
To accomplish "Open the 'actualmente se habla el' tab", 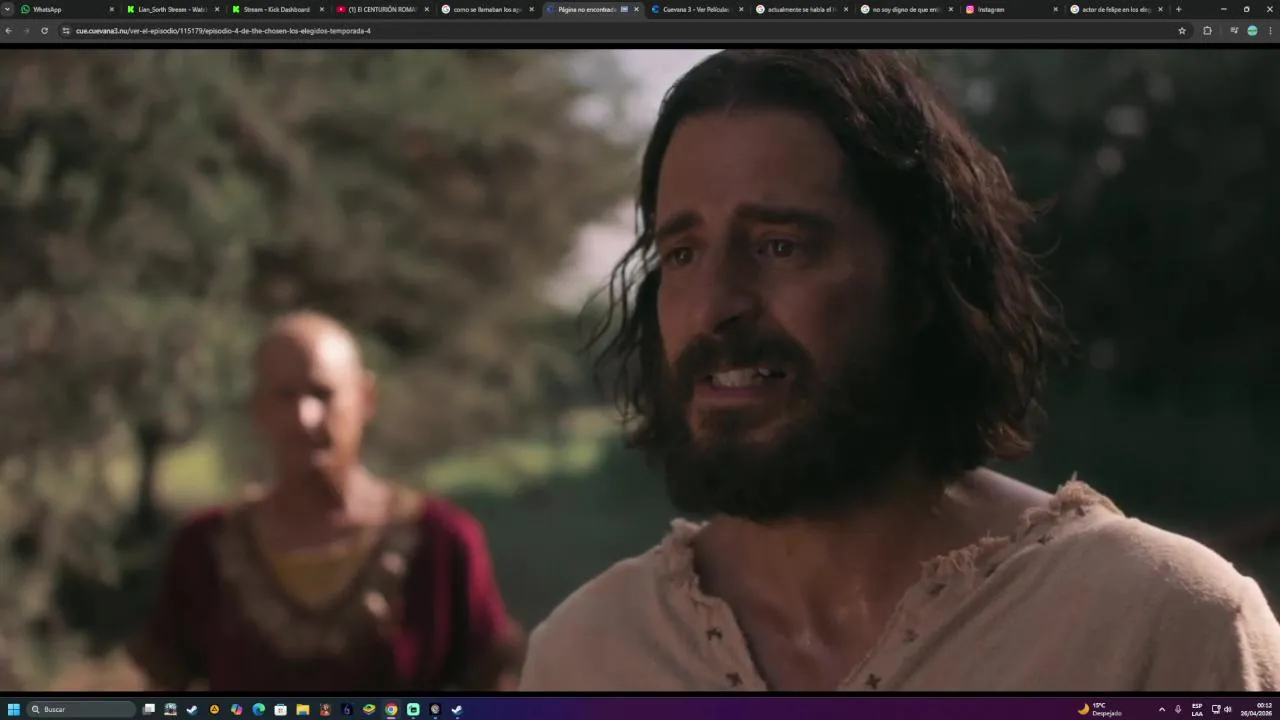I will 802,9.
